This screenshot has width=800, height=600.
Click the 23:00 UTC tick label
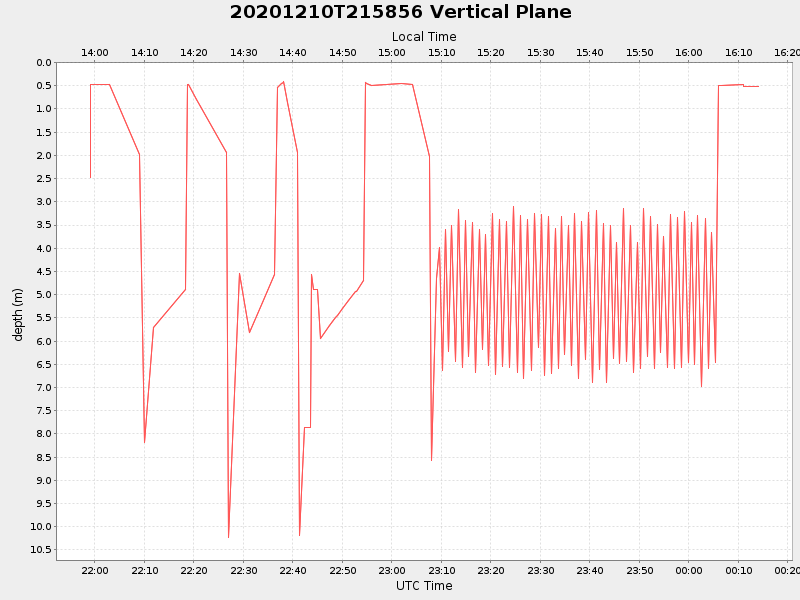coord(392,570)
